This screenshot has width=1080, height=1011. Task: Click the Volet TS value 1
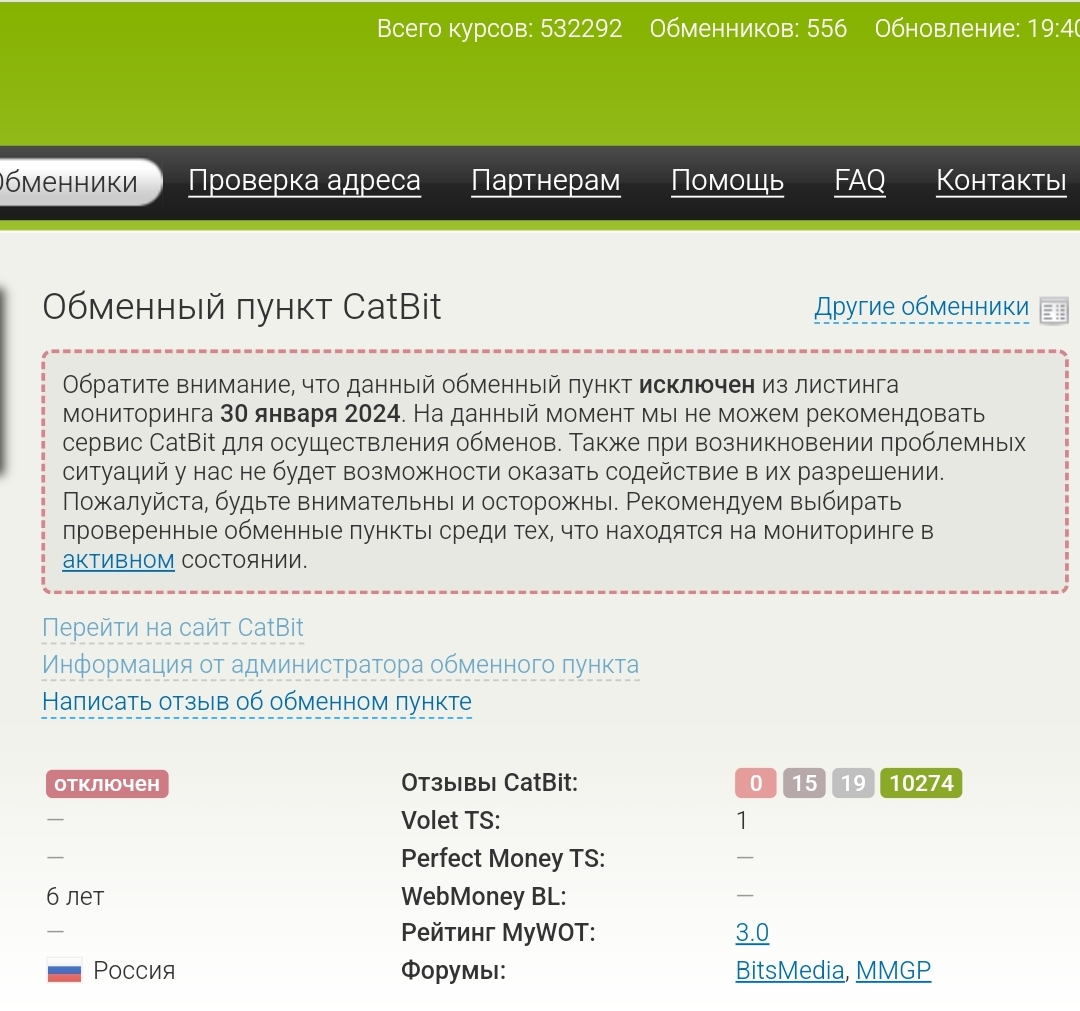(x=742, y=820)
